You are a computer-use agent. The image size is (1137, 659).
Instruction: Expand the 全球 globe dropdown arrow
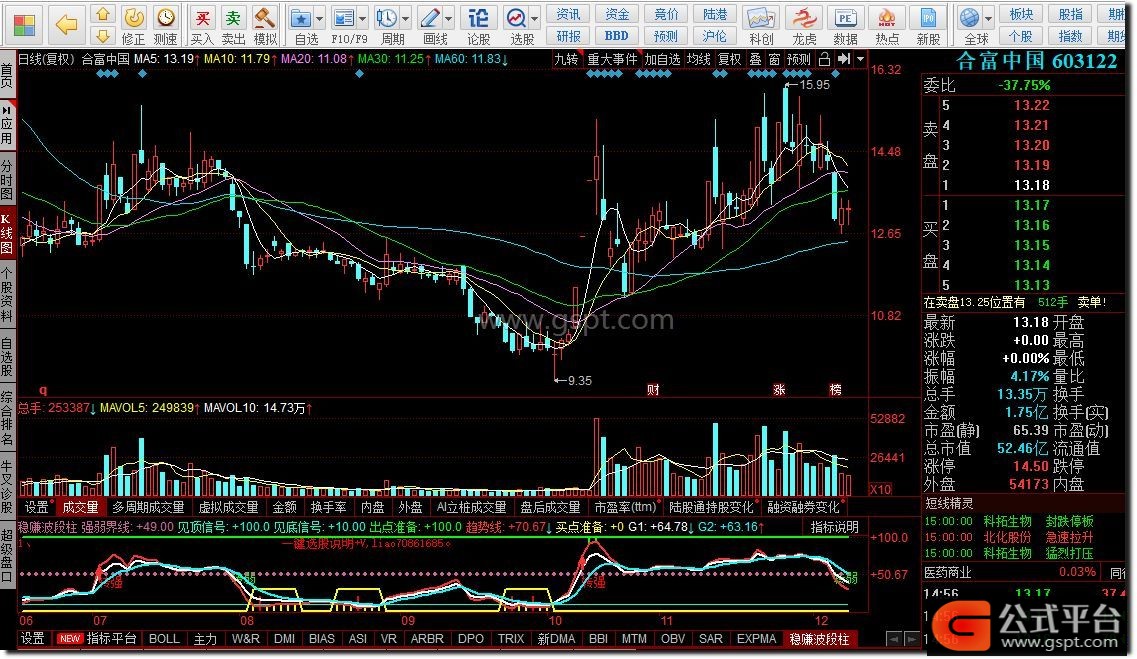(x=988, y=19)
